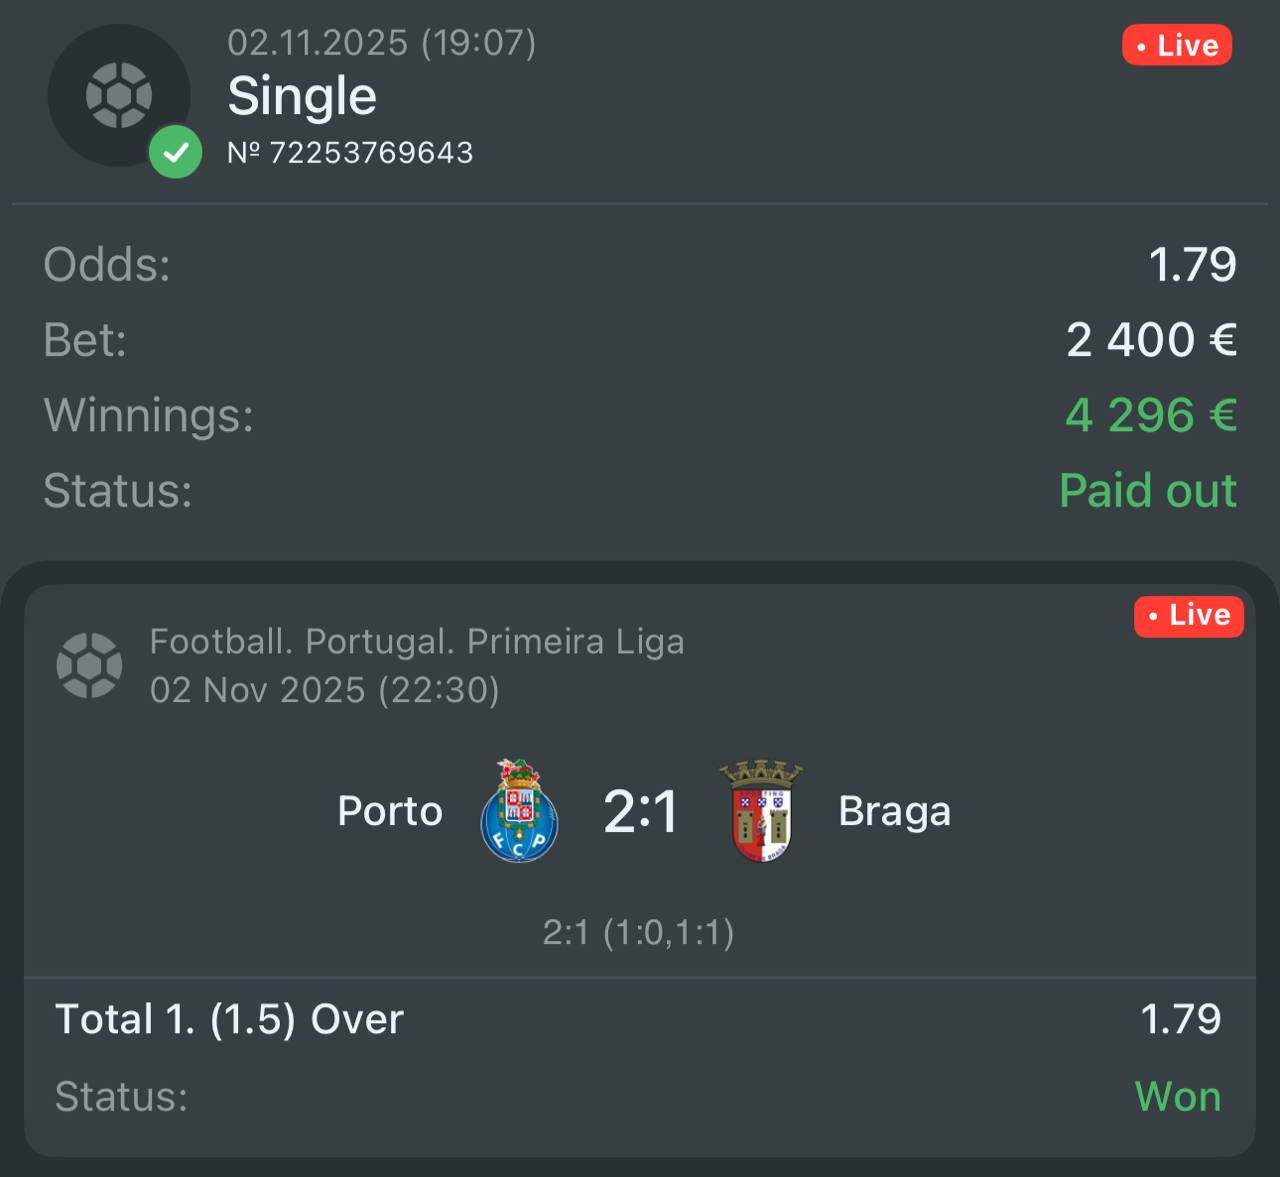Click the Braga club crest
Viewport: 1280px width, 1177px height.
tap(762, 811)
